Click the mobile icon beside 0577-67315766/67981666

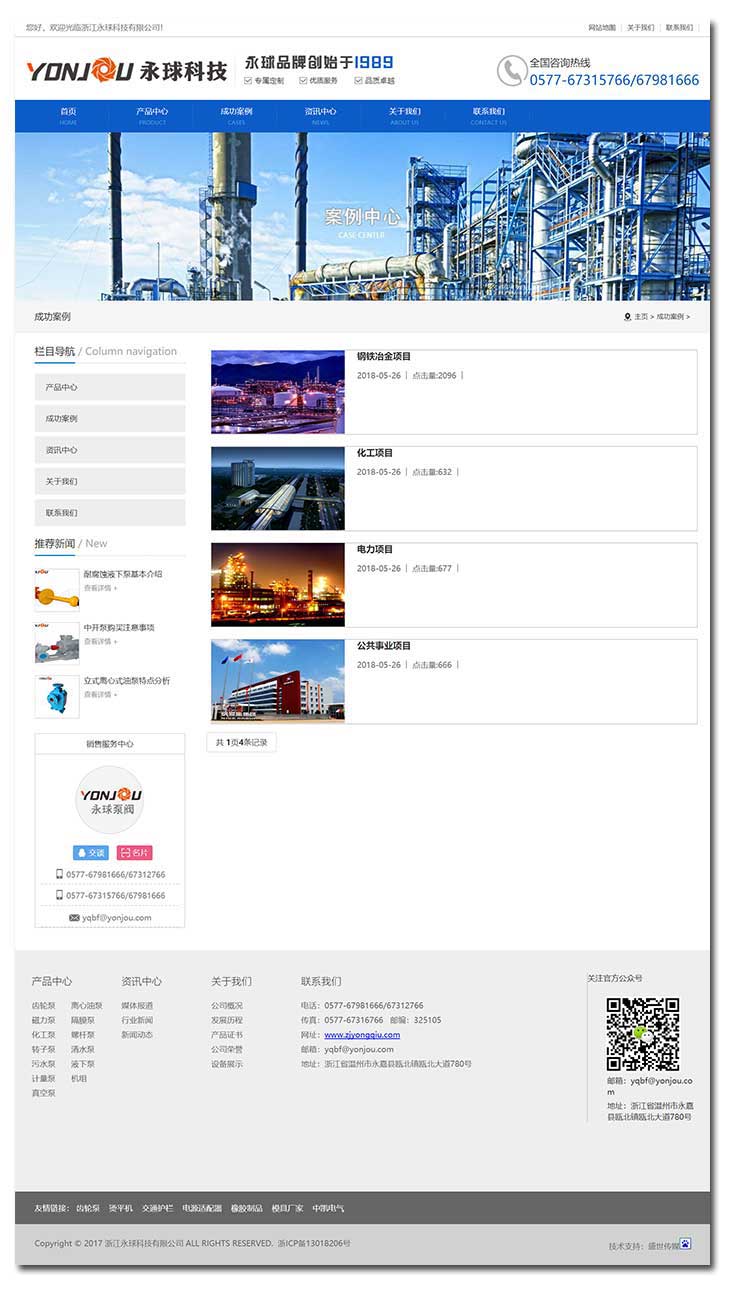pos(59,896)
